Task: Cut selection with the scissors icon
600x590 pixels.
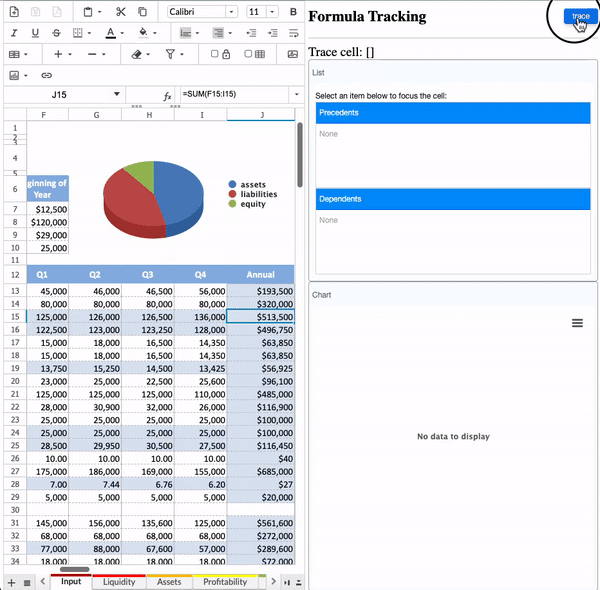Action: click(121, 12)
